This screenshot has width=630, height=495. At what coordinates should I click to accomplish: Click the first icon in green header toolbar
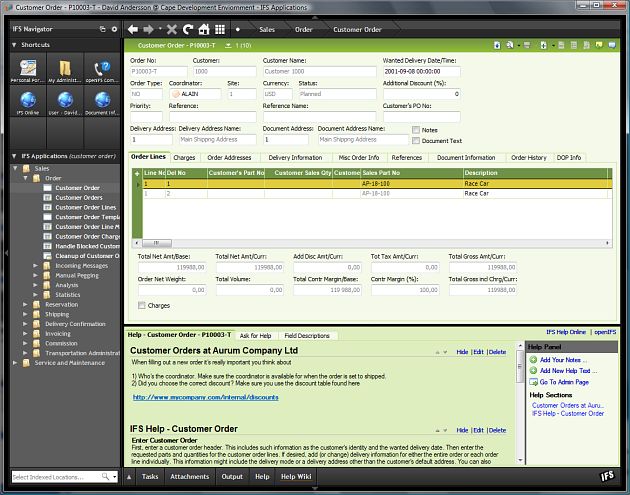497,45
